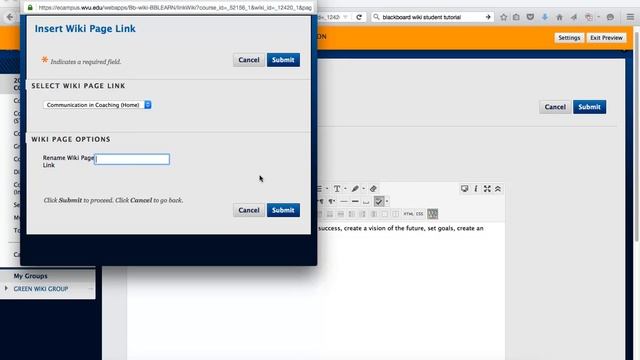Toggle the spell check button
Viewport: 640px width, 360px height.
point(379,201)
